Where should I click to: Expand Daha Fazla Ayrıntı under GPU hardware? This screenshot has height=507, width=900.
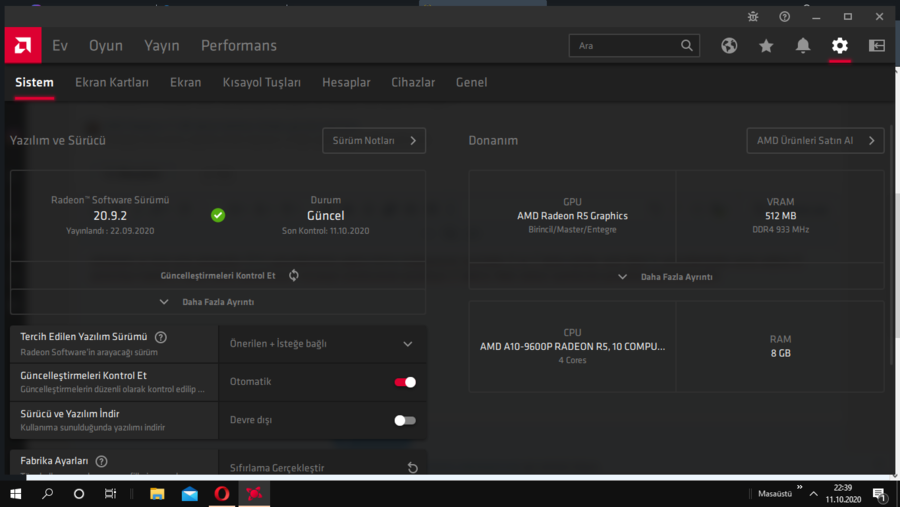coord(677,277)
